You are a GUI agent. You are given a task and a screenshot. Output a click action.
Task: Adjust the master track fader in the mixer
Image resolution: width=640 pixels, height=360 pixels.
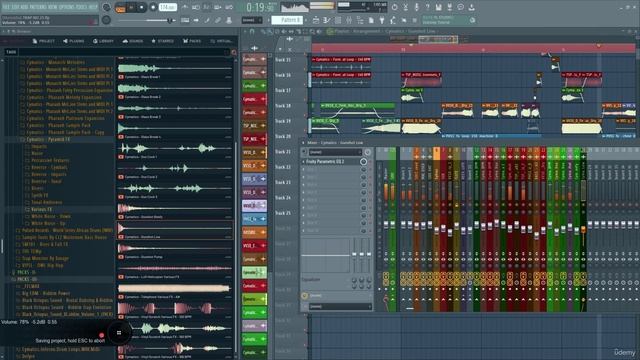pos(386,224)
